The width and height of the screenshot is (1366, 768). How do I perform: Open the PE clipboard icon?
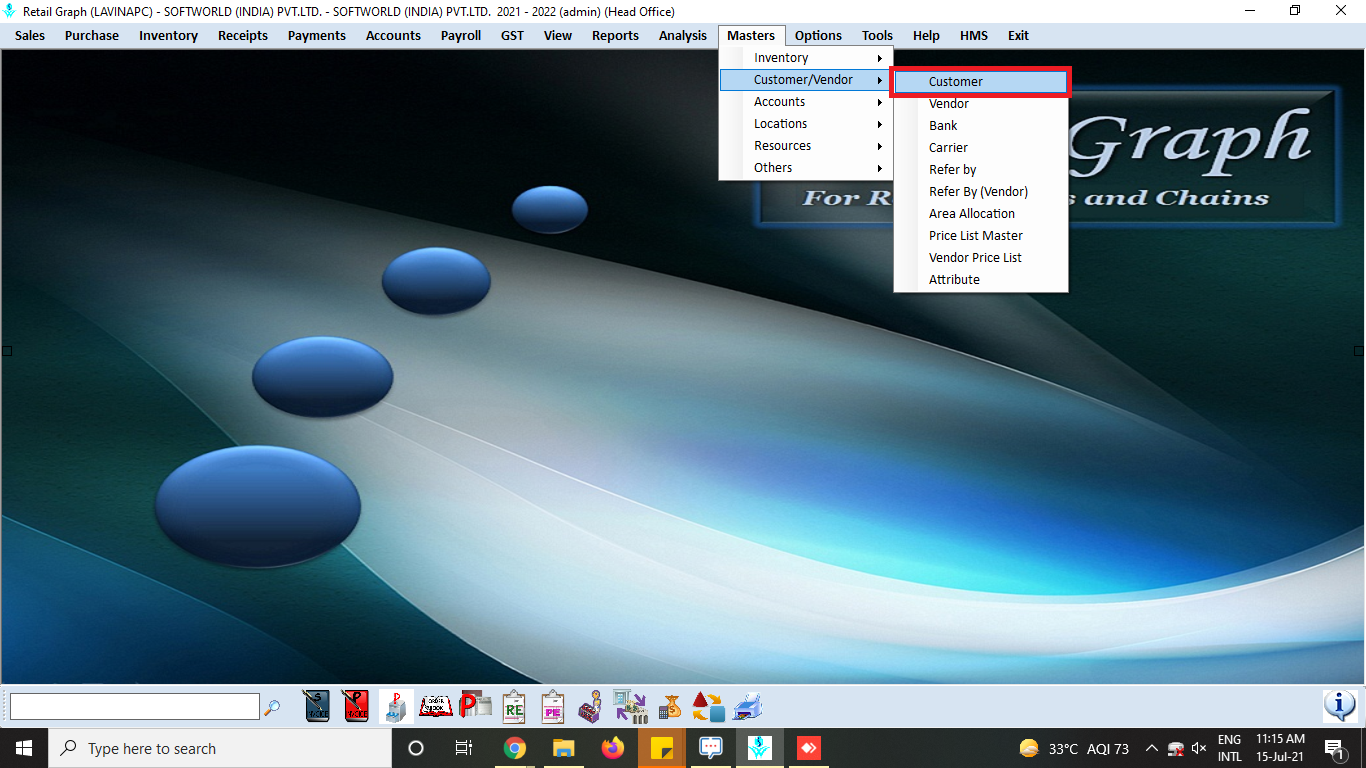click(553, 706)
